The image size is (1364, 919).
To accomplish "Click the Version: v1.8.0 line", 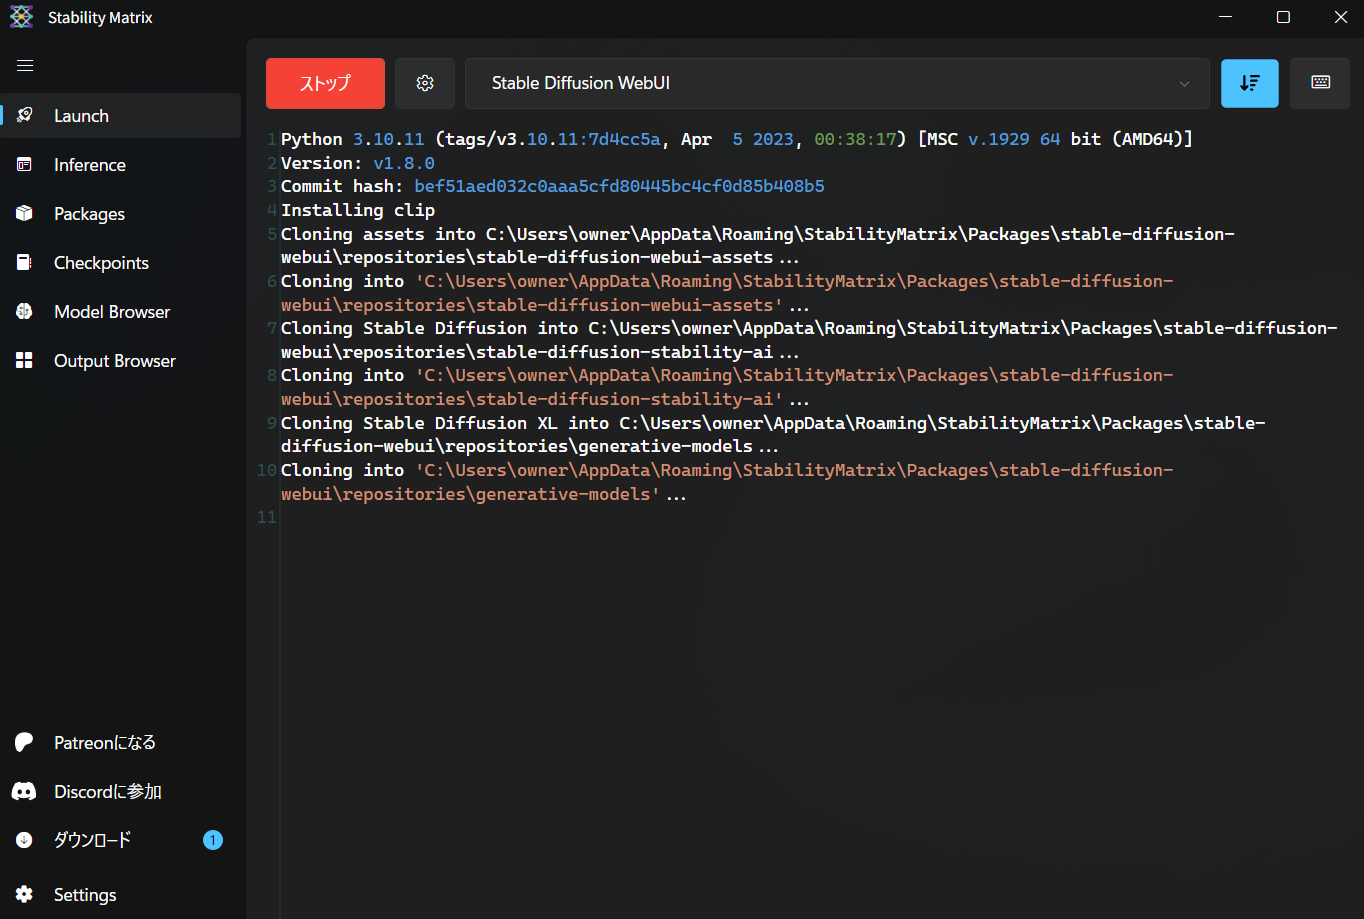I will [x=358, y=163].
